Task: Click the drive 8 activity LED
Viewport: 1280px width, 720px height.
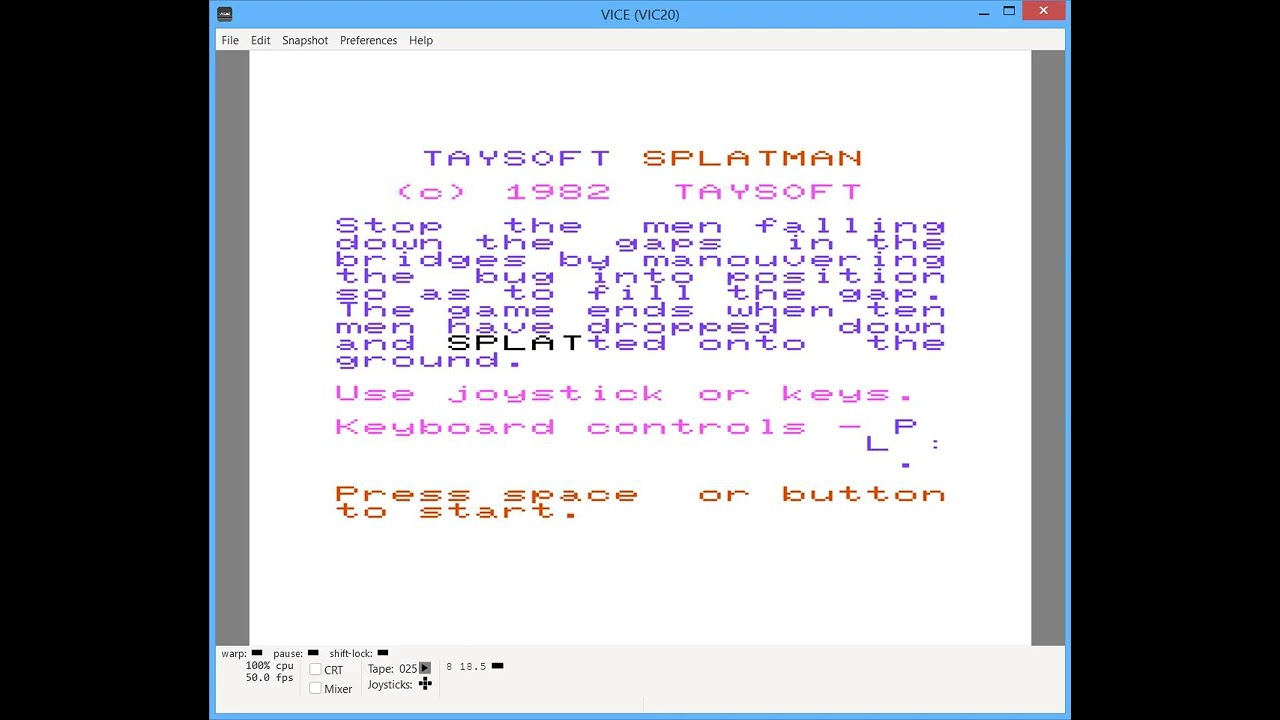Action: tap(498, 665)
